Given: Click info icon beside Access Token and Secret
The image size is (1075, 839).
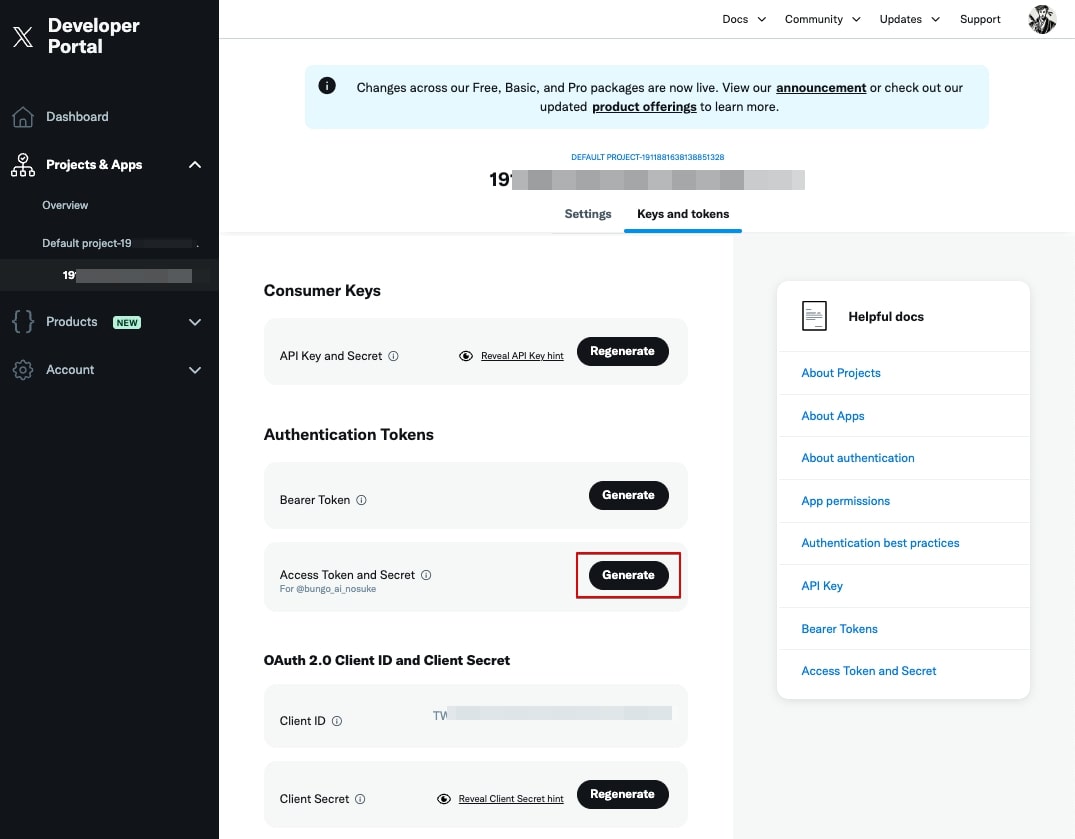Looking at the screenshot, I should click(426, 574).
